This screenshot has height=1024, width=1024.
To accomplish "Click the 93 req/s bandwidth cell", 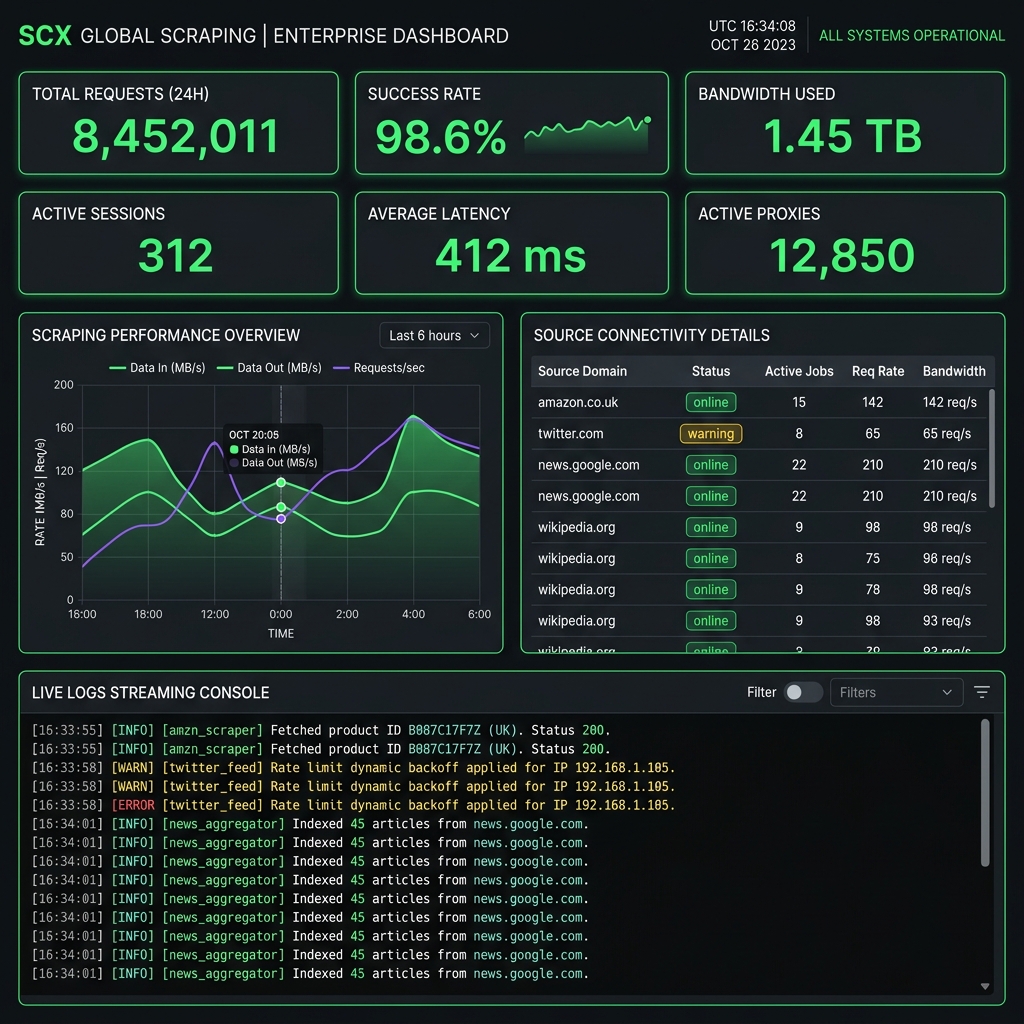I will 946,620.
